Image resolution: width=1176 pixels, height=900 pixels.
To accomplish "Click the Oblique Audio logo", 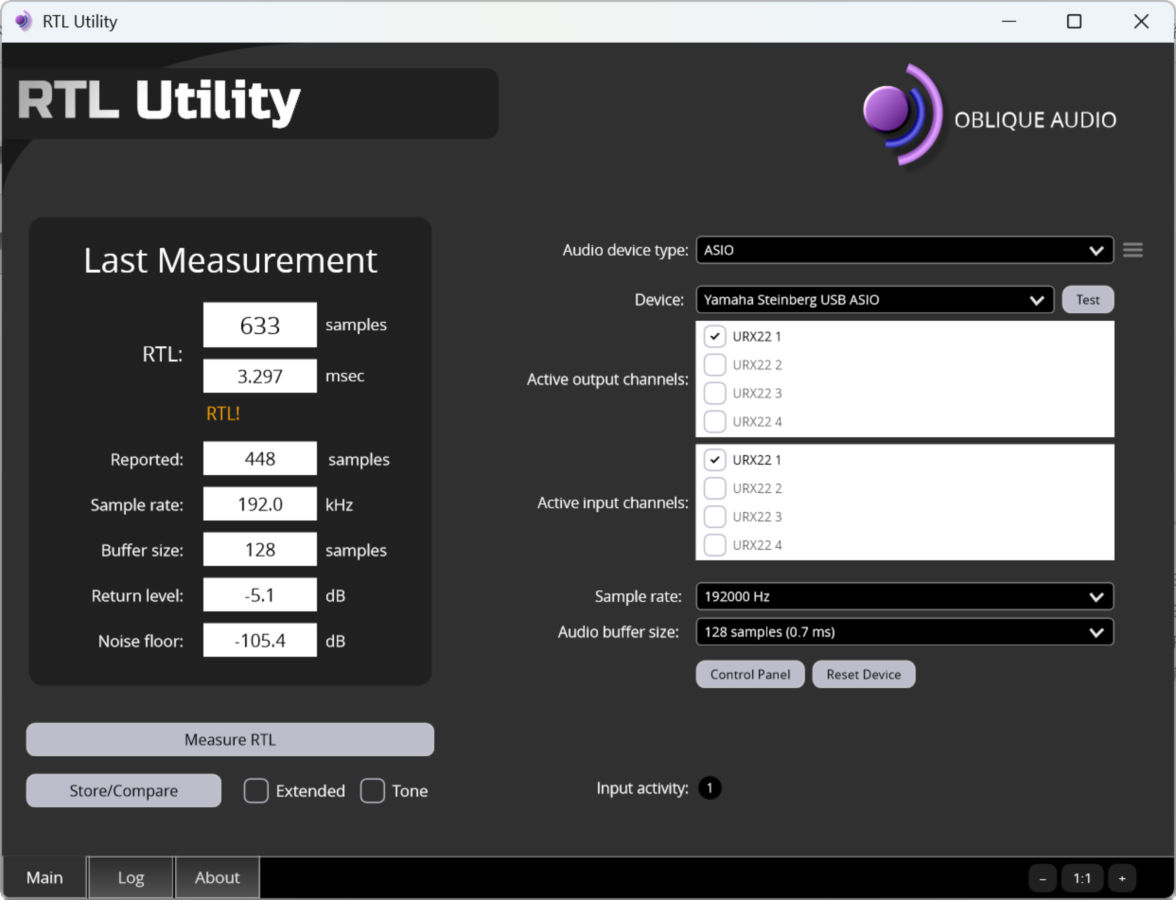I will tap(990, 116).
